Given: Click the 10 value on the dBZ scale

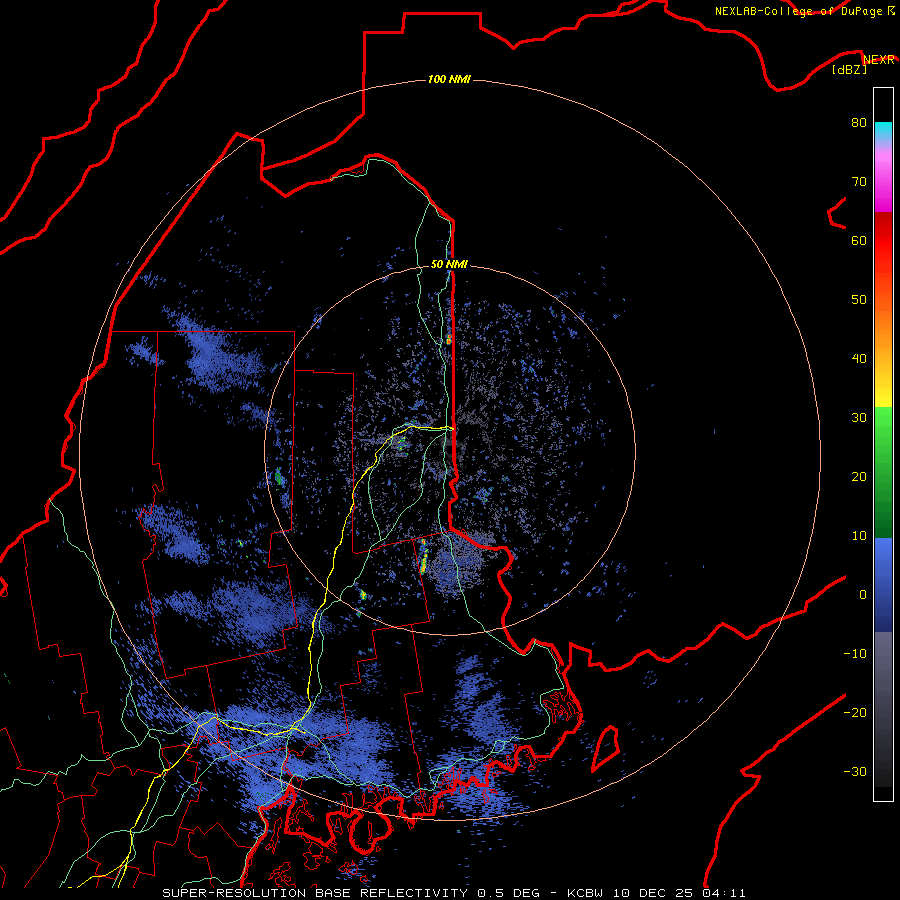Looking at the screenshot, I should pos(859,536).
